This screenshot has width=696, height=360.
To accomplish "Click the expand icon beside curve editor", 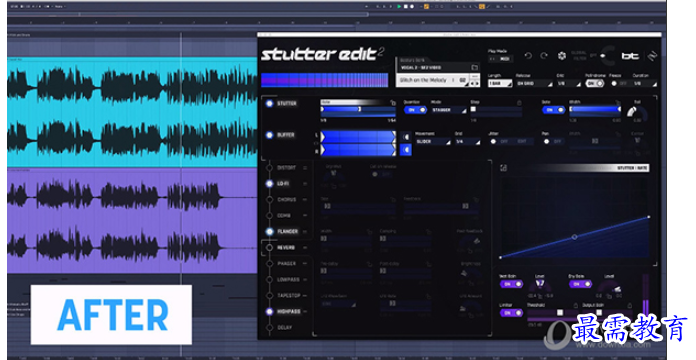I will click(x=503, y=168).
